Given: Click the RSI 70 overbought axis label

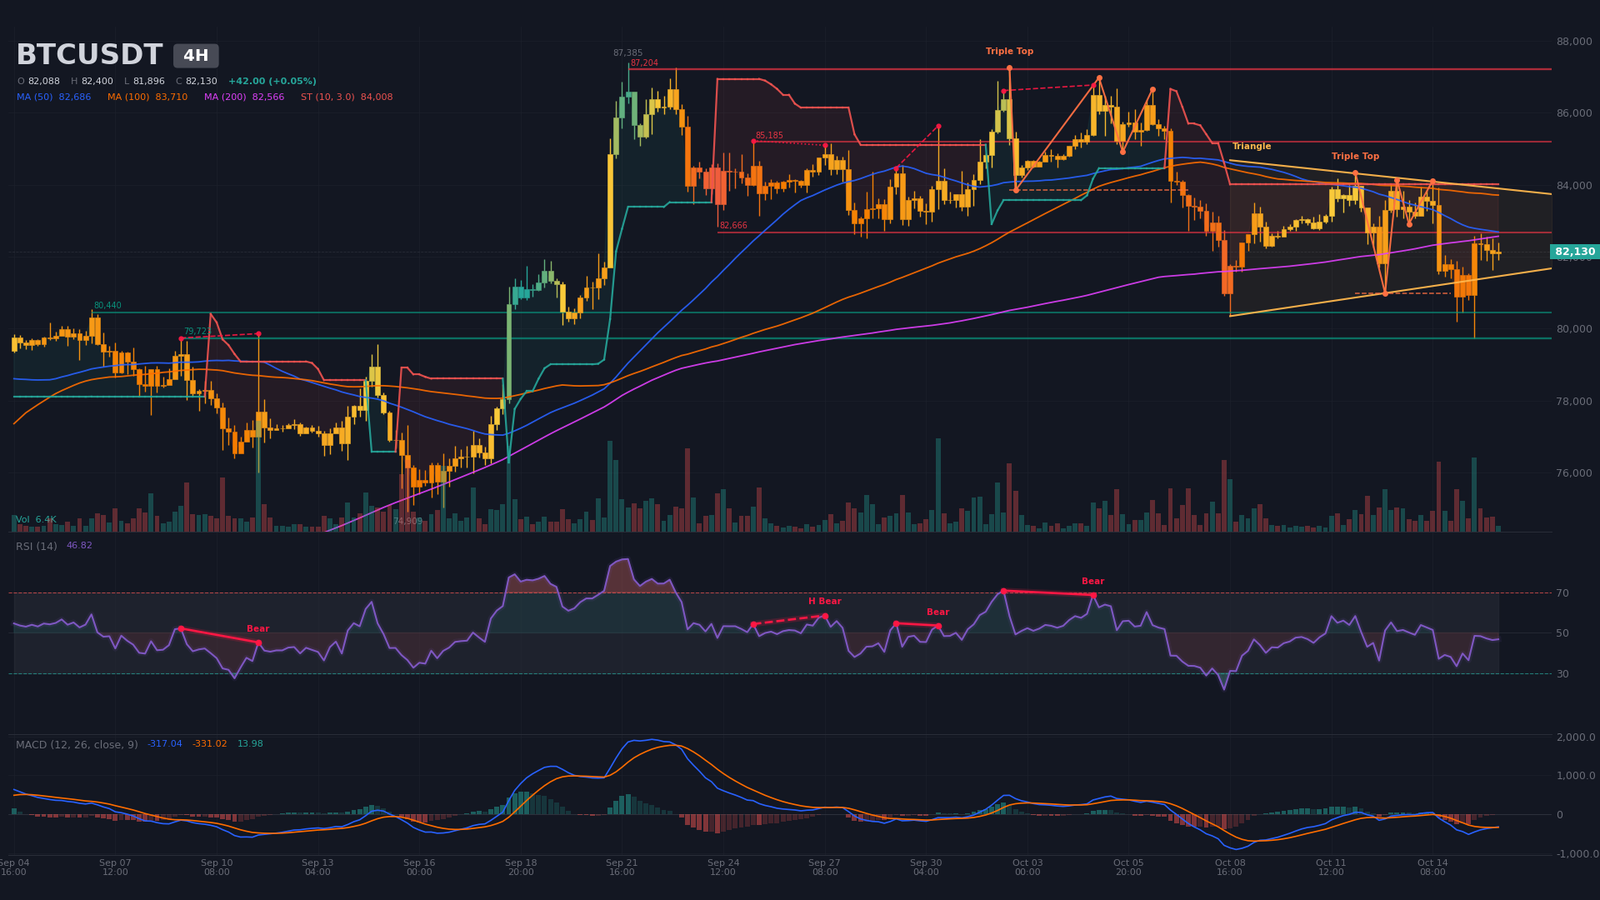Looking at the screenshot, I should pyautogui.click(x=1562, y=593).
